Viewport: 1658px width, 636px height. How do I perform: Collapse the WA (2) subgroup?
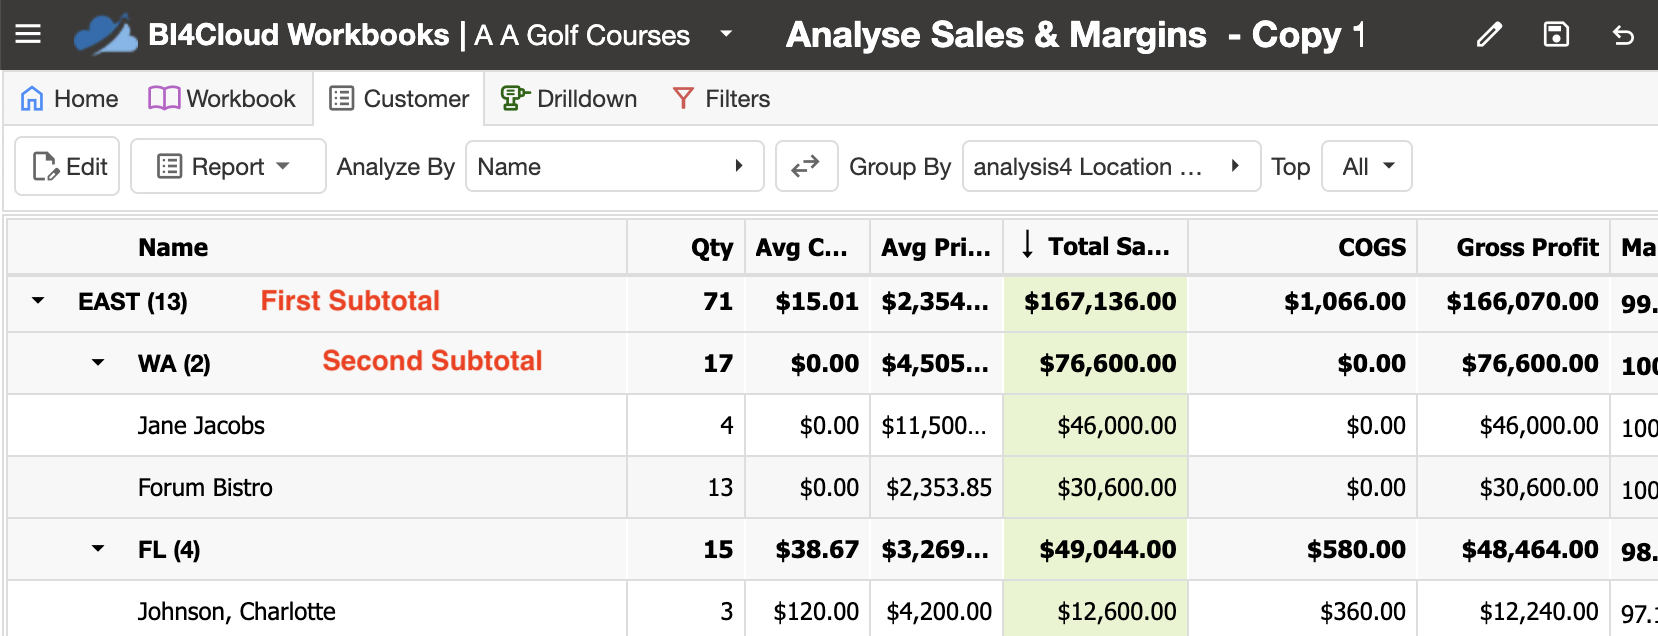(98, 363)
